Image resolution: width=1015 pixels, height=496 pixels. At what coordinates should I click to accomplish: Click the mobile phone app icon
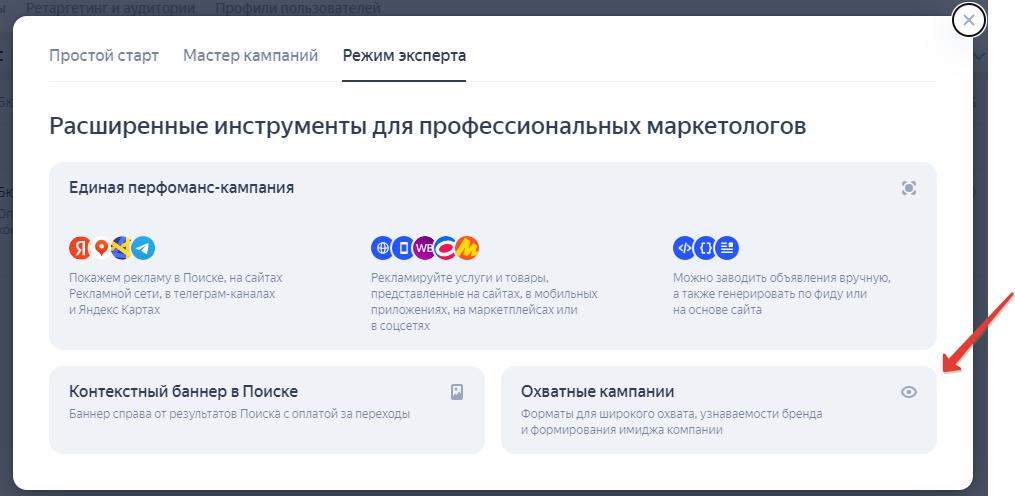(403, 247)
